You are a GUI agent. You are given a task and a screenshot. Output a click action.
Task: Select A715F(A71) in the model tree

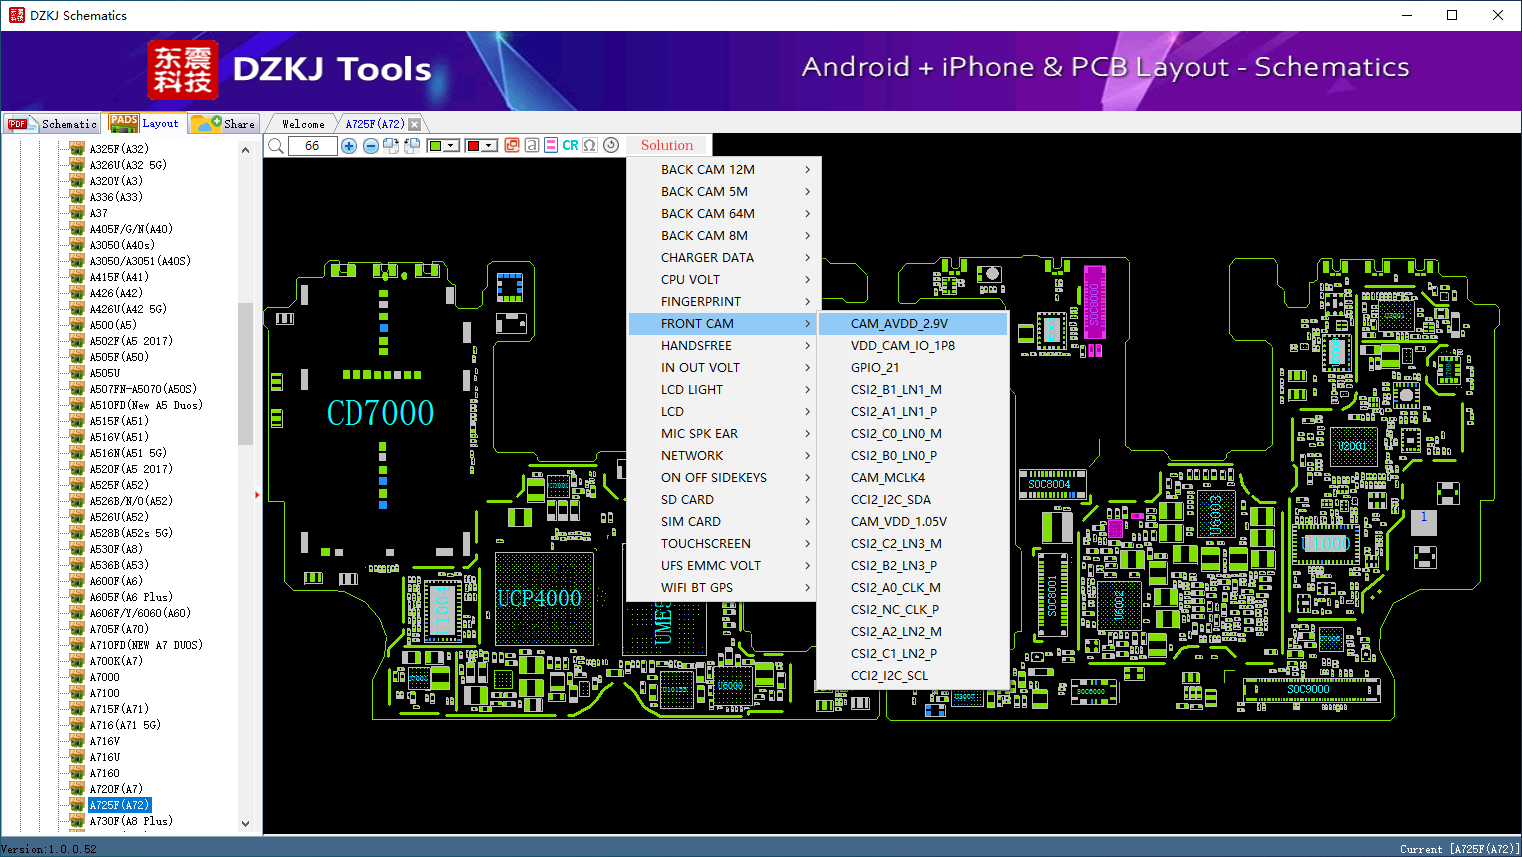pos(119,709)
